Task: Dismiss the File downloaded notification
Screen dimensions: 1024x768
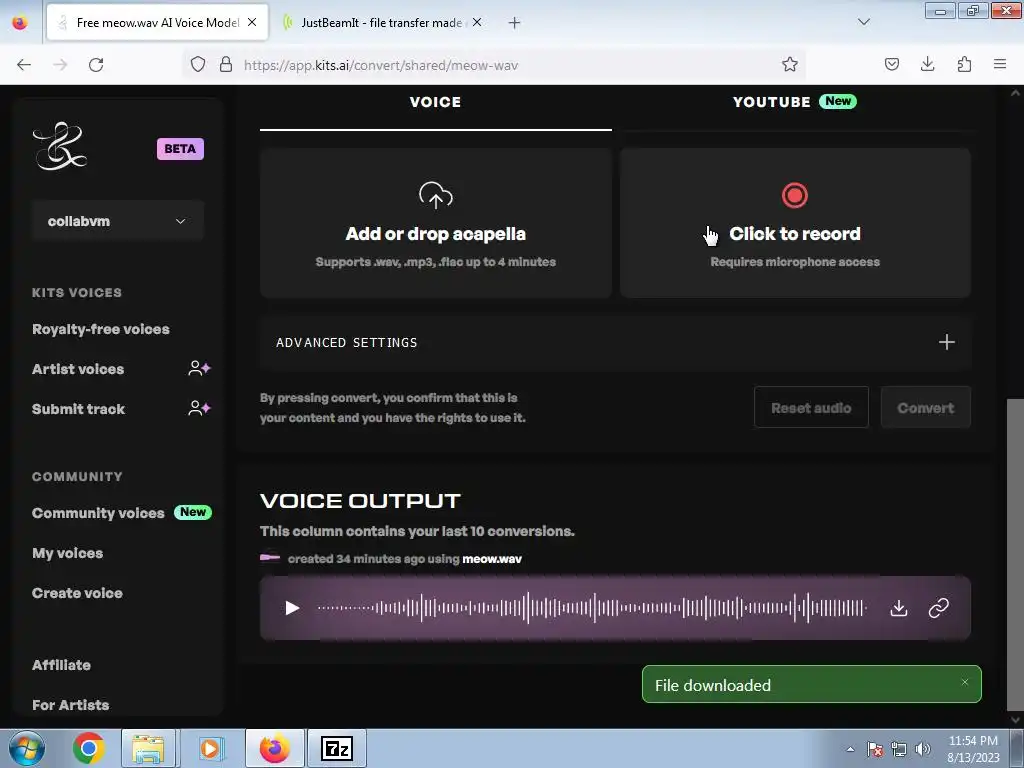Action: (x=965, y=682)
